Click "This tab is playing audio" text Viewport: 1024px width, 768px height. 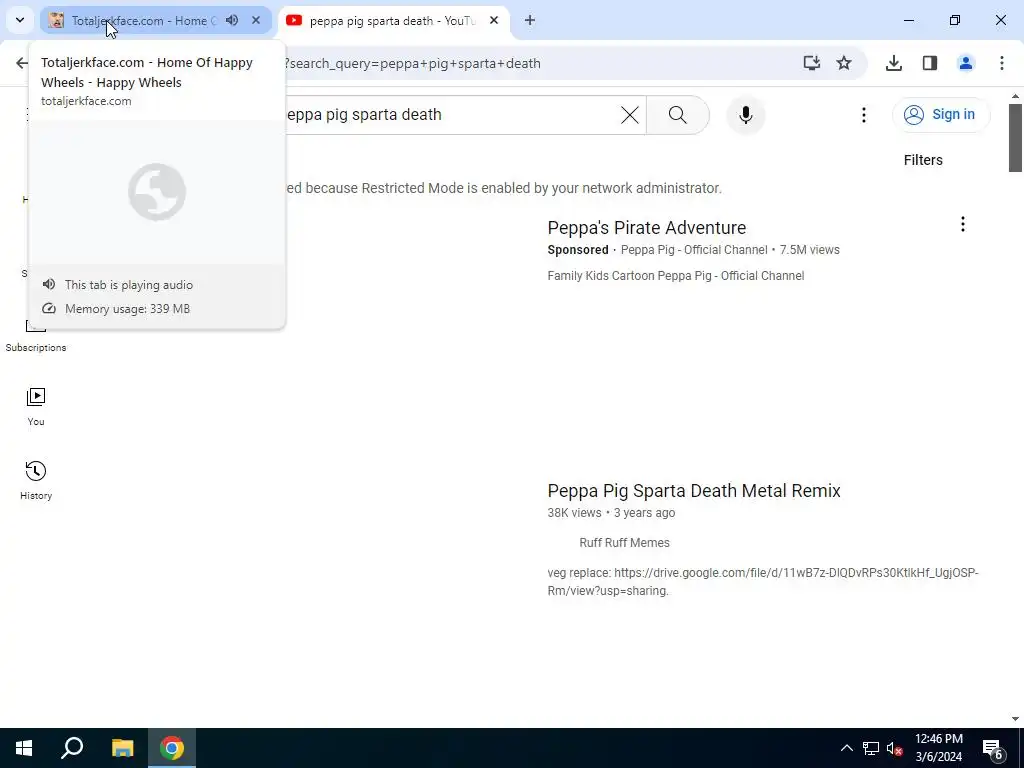click(x=129, y=285)
